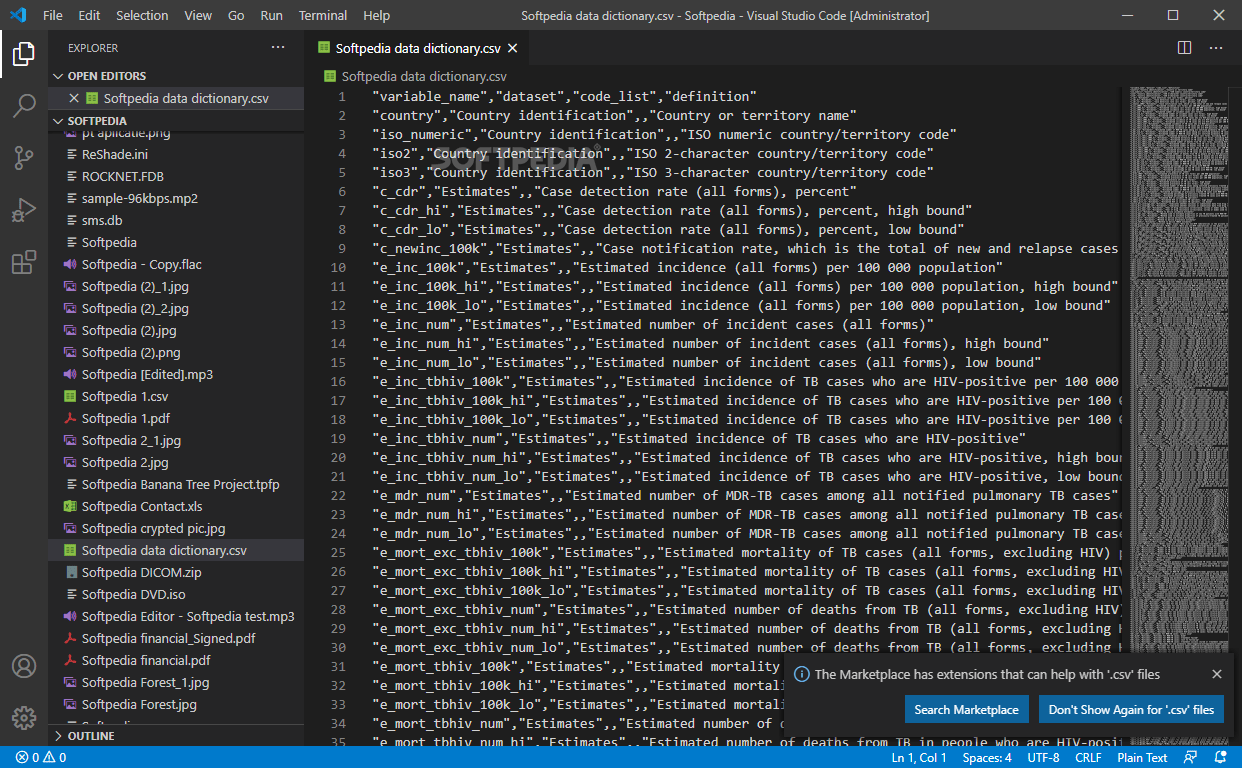Open the Terminal menu

point(323,15)
